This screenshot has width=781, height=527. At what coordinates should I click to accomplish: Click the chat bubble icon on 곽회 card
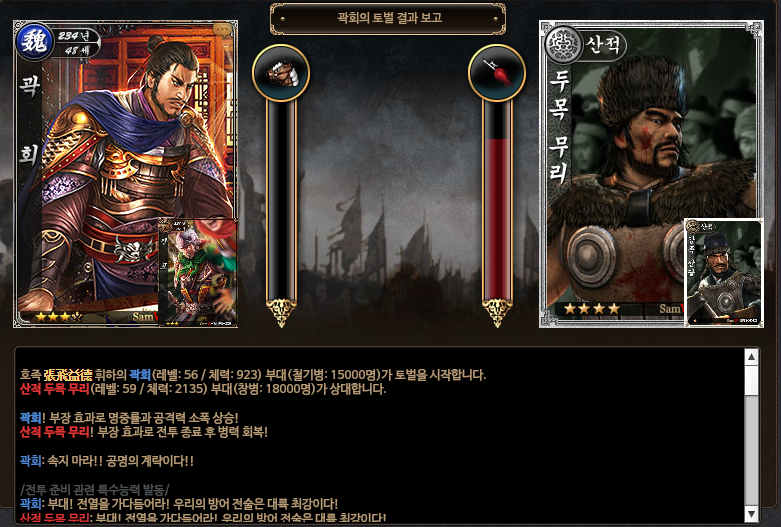point(223,30)
